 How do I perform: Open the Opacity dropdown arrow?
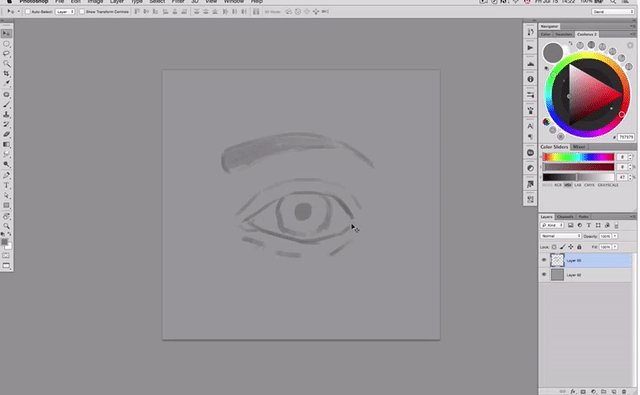click(615, 236)
